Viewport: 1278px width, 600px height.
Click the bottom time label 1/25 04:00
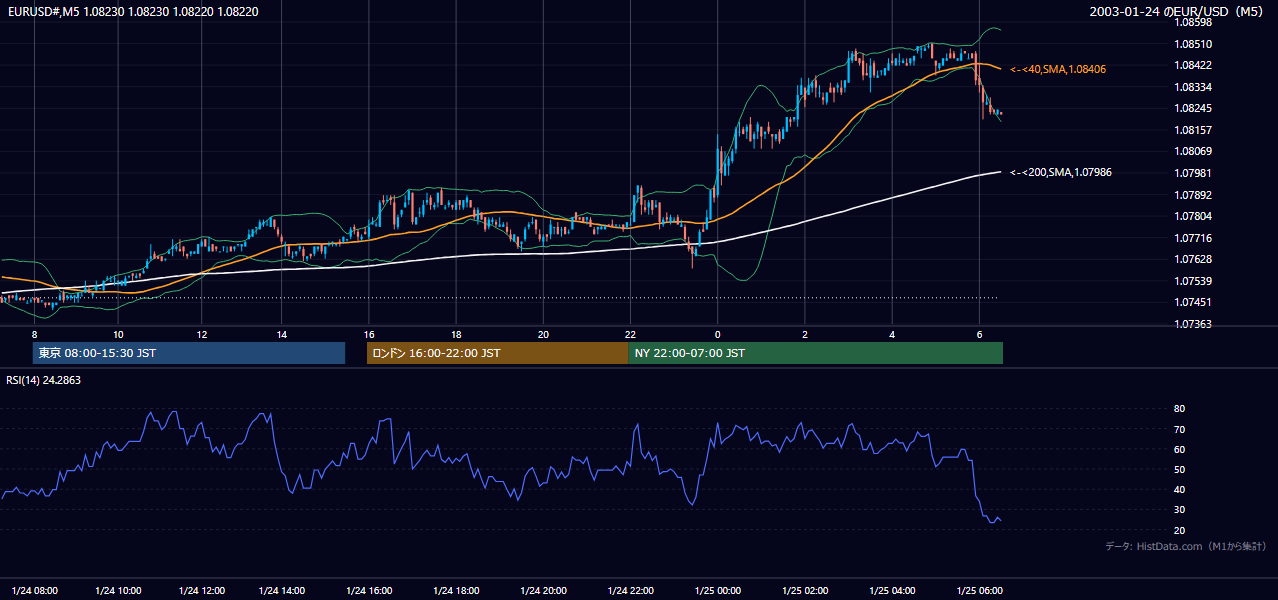pos(892,590)
